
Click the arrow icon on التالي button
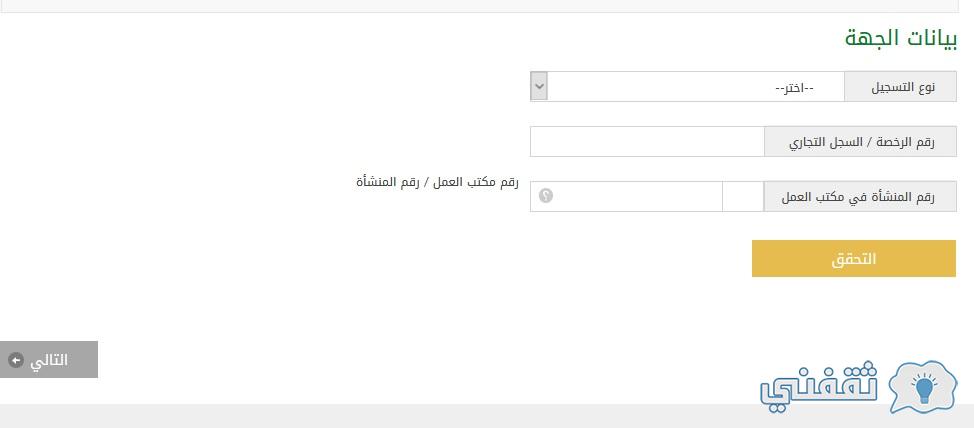pyautogui.click(x=16, y=360)
